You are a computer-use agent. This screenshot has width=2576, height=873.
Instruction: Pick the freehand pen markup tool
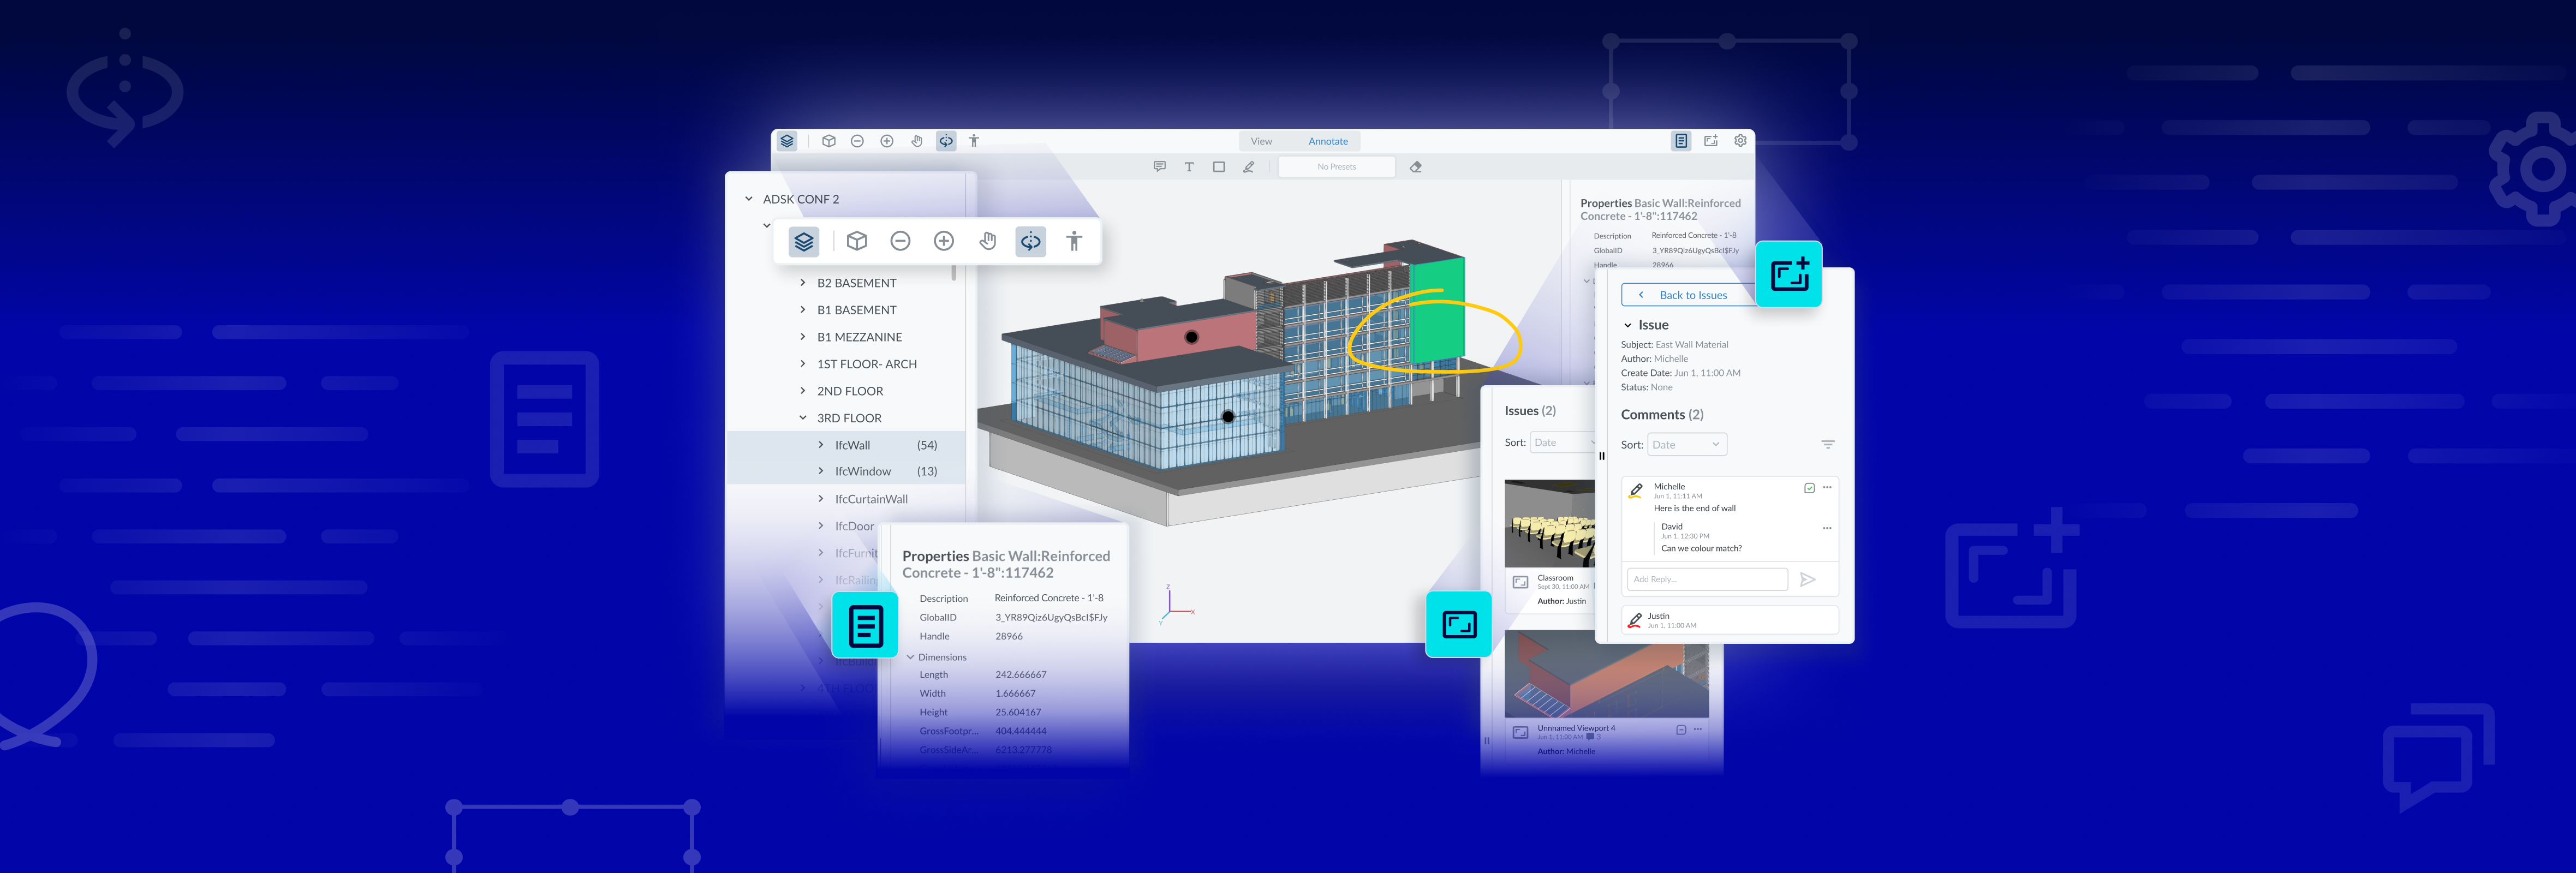pyautogui.click(x=1248, y=167)
